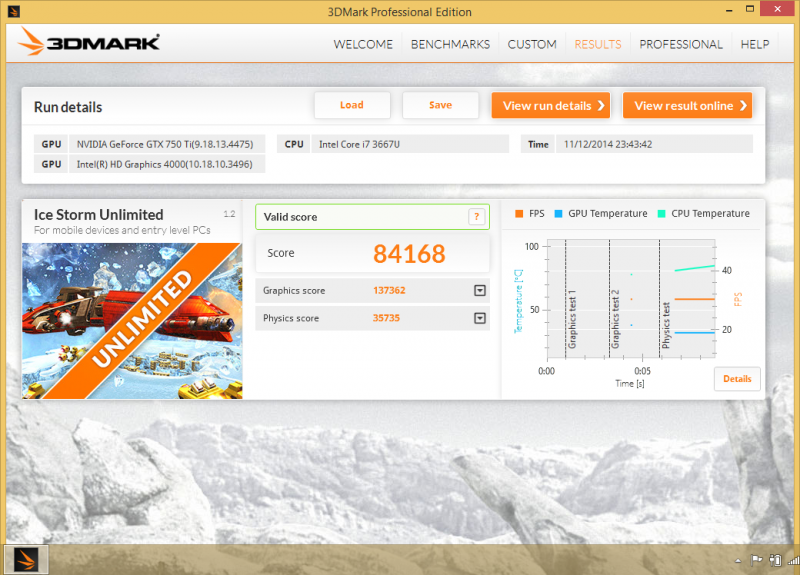
Task: Click the Ice Storm Unlimited title
Action: coord(98,214)
